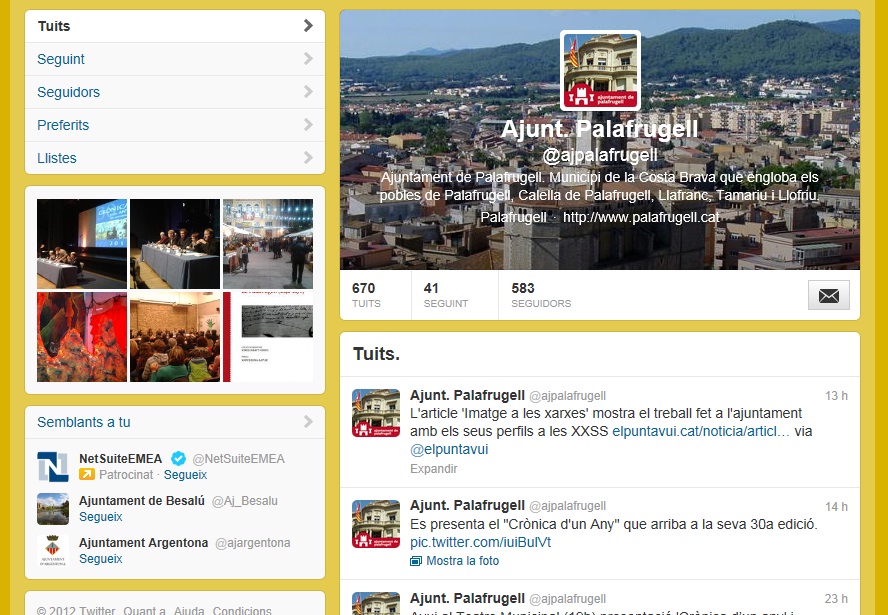Click avatar on the 13 h tweet
Screen dimensions: 888x615
click(x=376, y=413)
